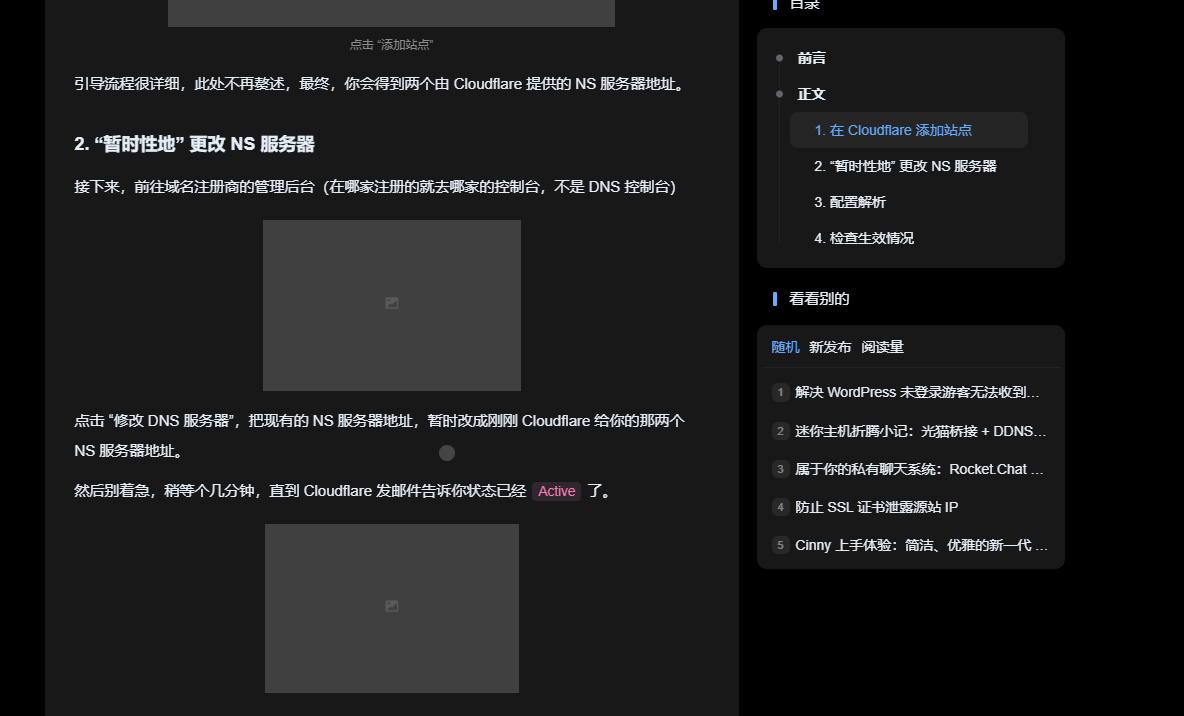Click the numbered badge 4 beside the SSL article
The width and height of the screenshot is (1184, 716).
(x=780, y=507)
